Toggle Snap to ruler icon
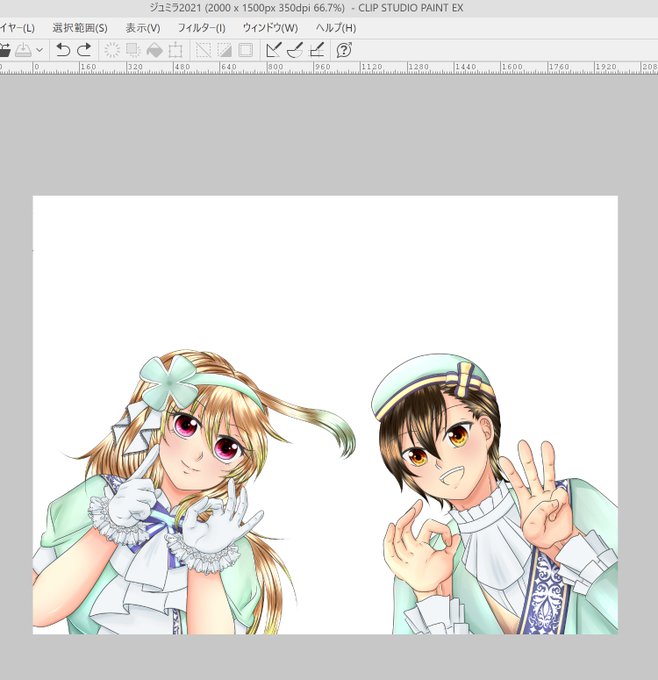Image resolution: width=658 pixels, height=680 pixels. pos(274,50)
